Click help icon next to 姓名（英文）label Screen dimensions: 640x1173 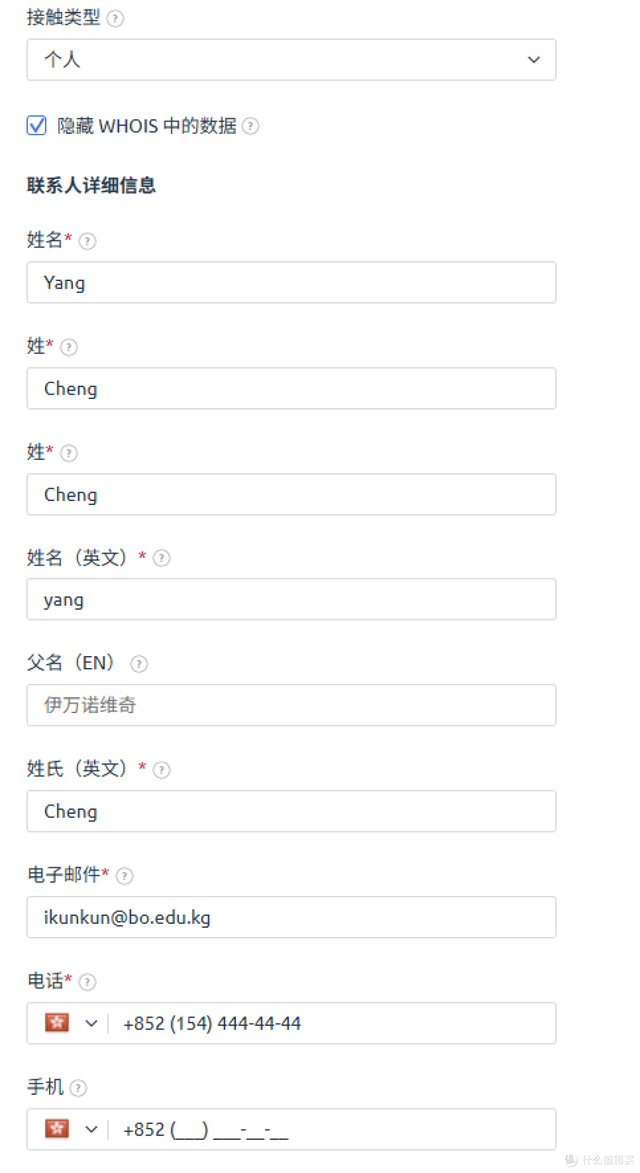tap(162, 558)
